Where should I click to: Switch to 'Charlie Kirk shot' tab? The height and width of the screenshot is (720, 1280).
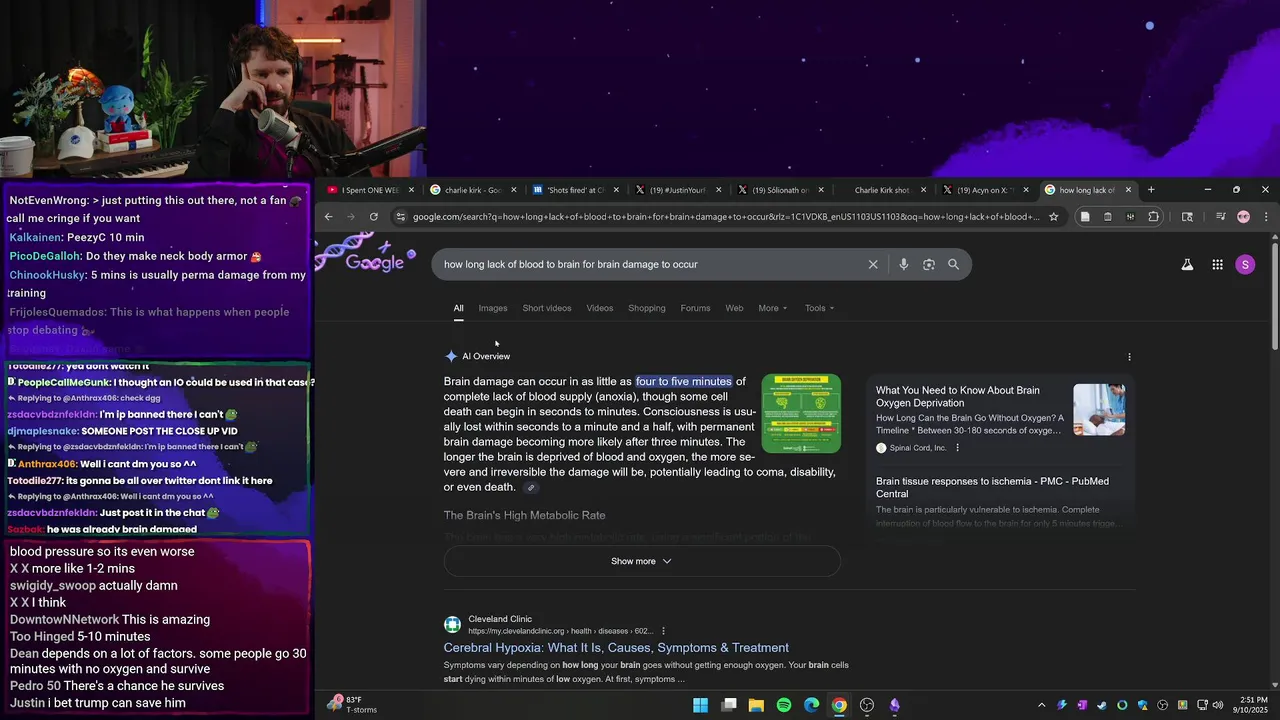(882, 190)
